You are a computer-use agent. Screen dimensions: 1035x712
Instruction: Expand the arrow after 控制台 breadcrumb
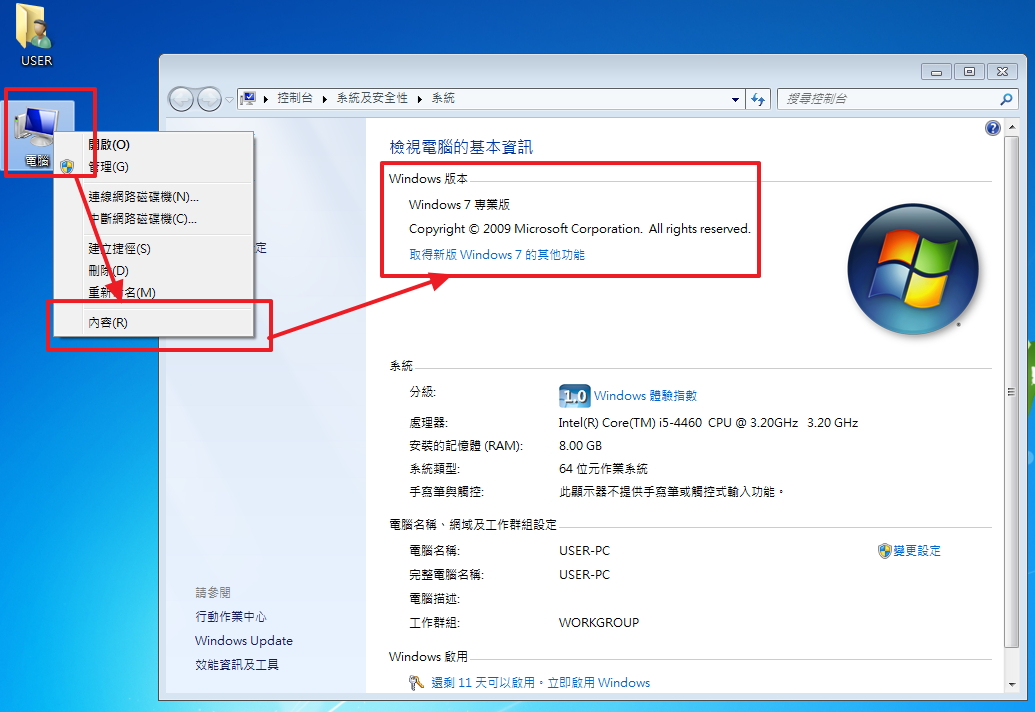click(325, 99)
